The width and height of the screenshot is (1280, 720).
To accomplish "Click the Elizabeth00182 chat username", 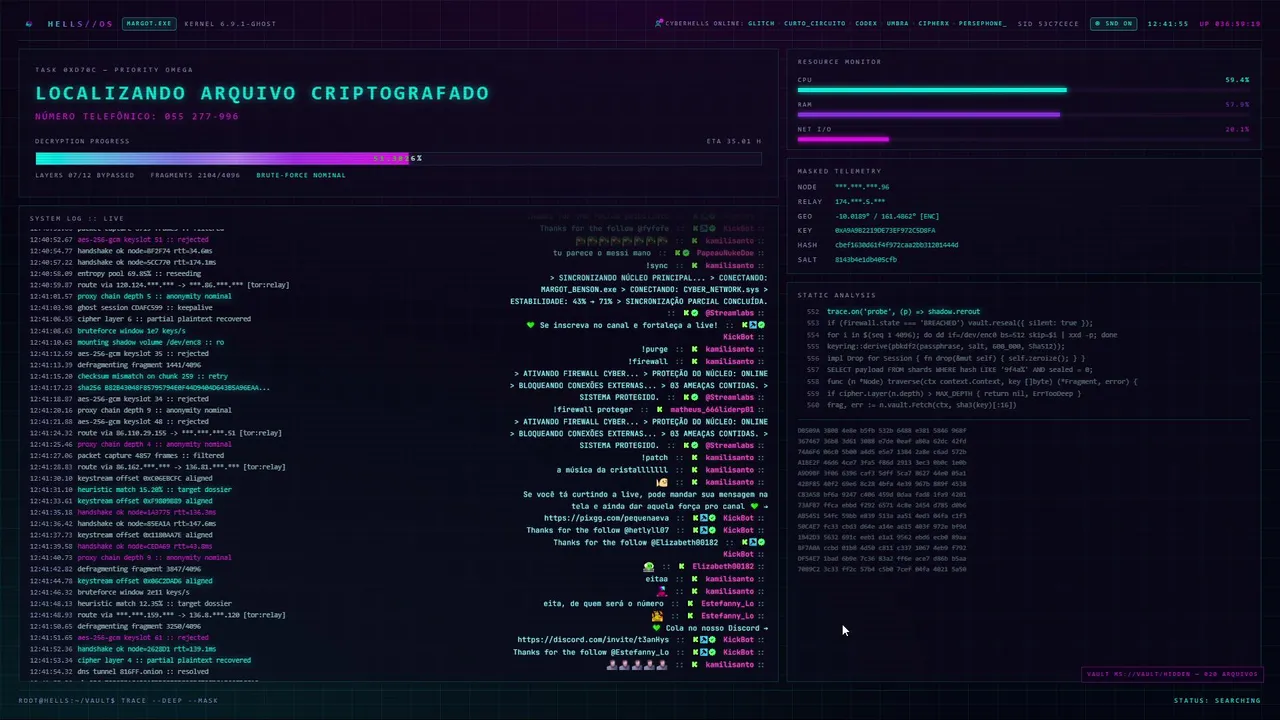I will [x=723, y=566].
